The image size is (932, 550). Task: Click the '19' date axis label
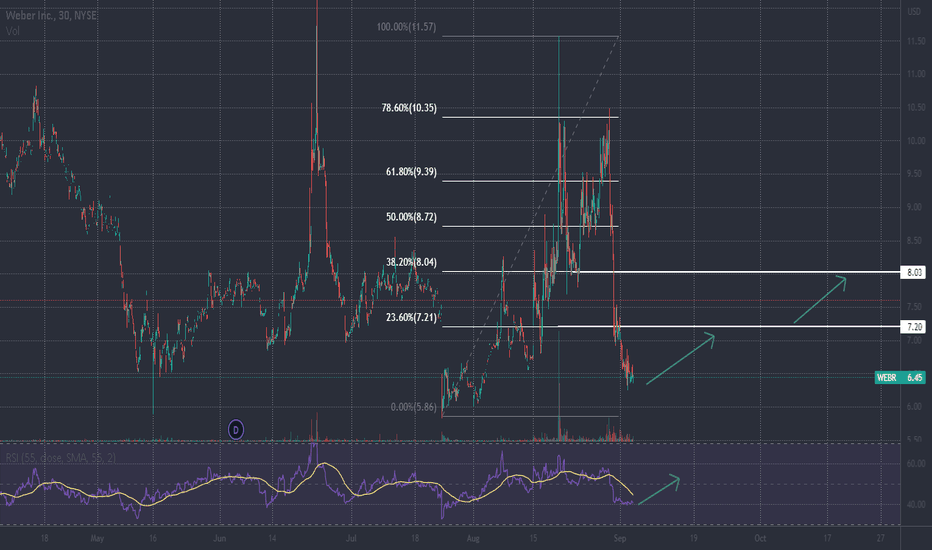coord(693,539)
